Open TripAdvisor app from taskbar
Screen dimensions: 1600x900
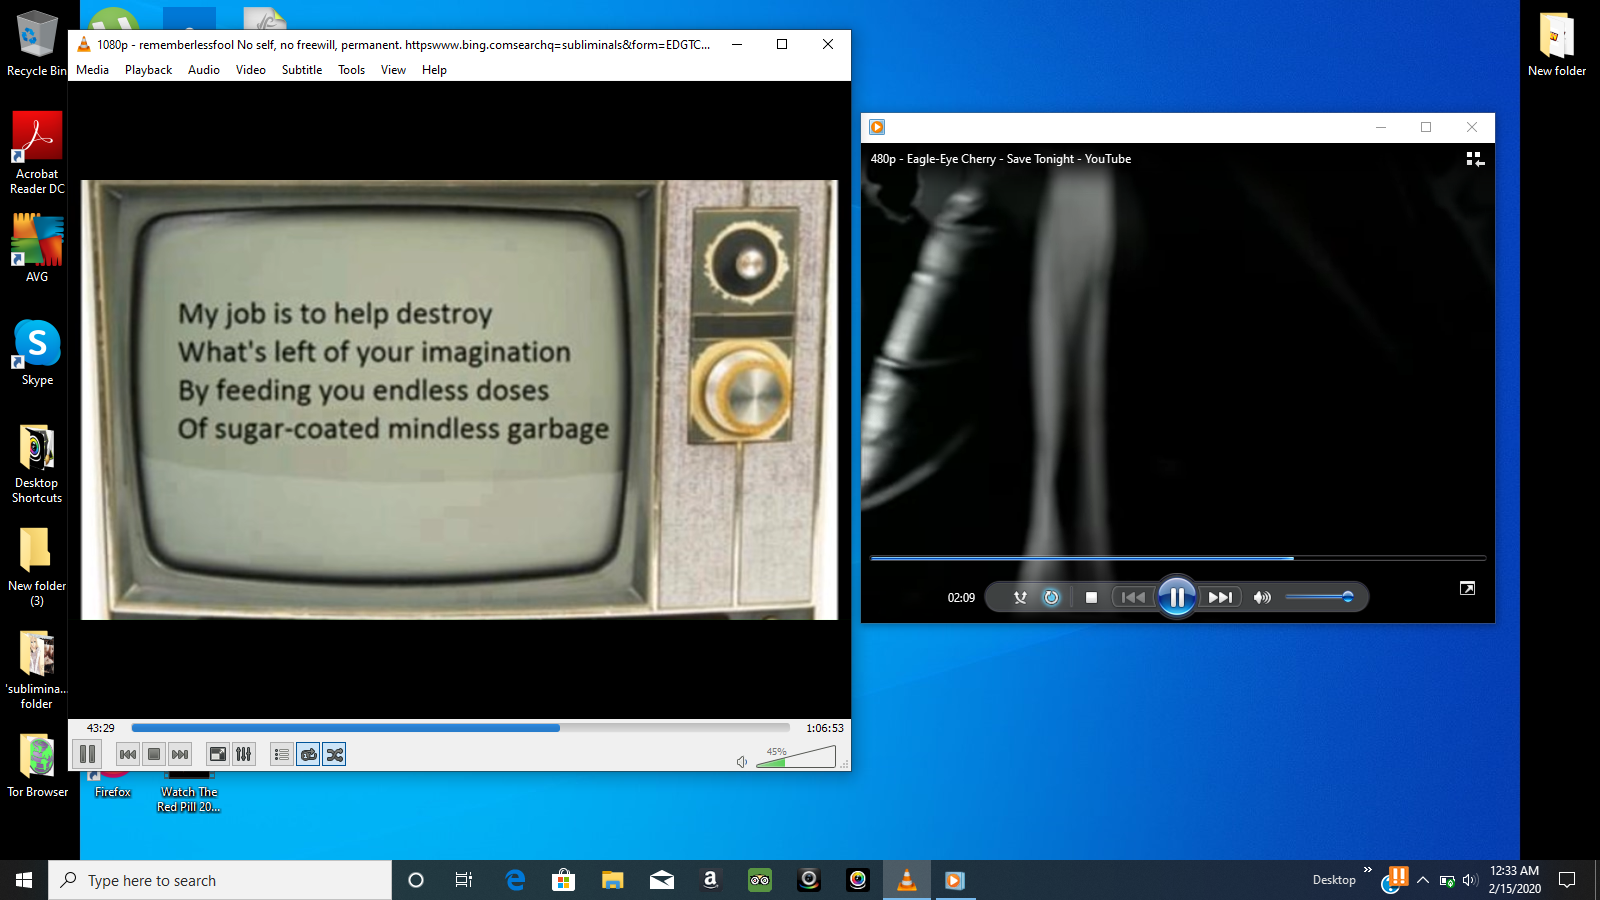tap(760, 880)
